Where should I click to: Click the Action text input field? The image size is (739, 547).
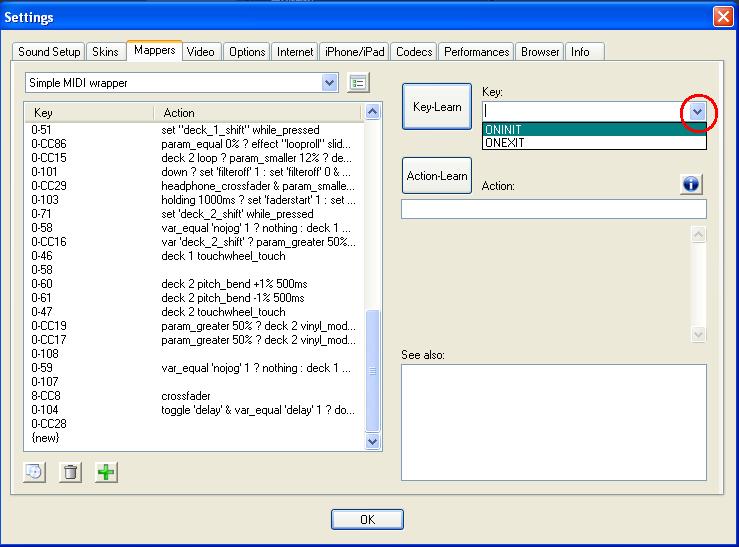click(x=553, y=209)
